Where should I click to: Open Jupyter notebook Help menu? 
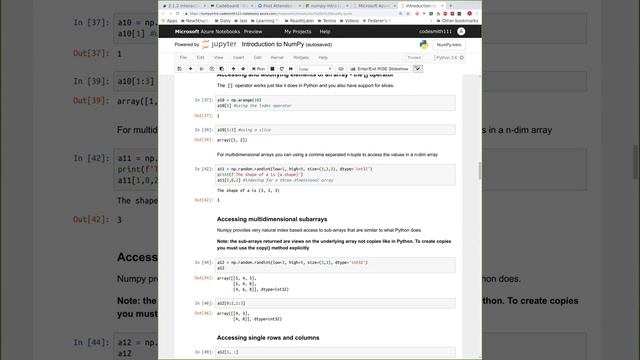[323, 58]
